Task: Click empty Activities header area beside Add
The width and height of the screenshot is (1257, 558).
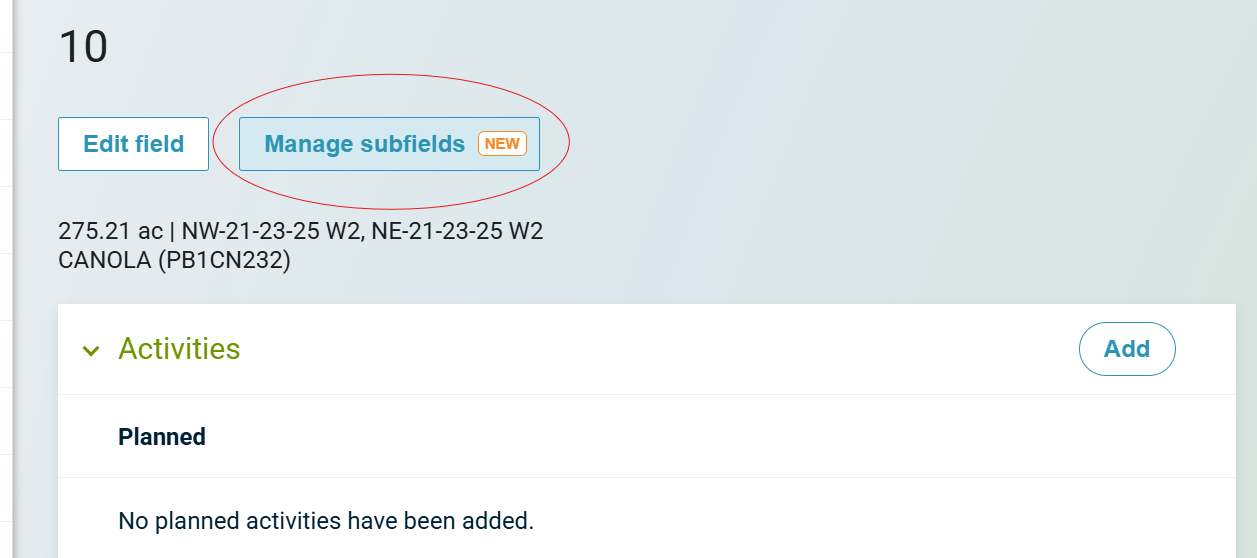Action: (650, 349)
